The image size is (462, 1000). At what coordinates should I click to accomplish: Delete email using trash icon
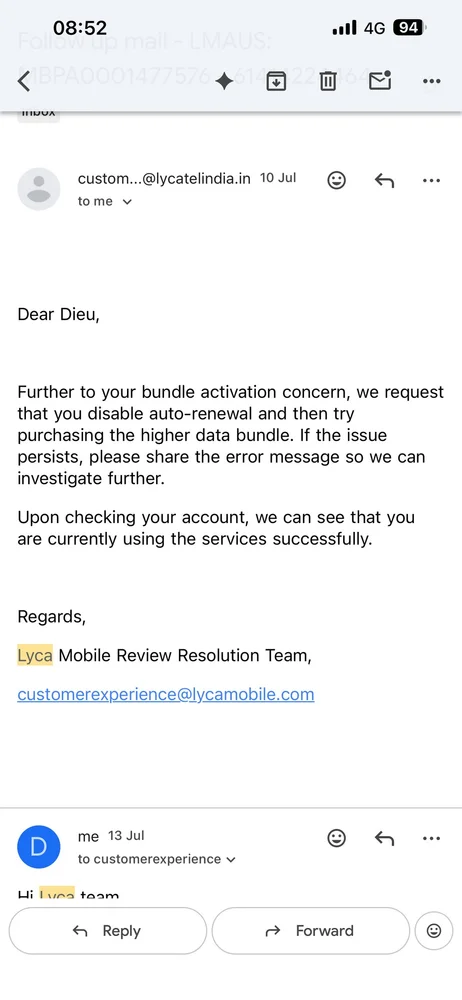pos(327,81)
